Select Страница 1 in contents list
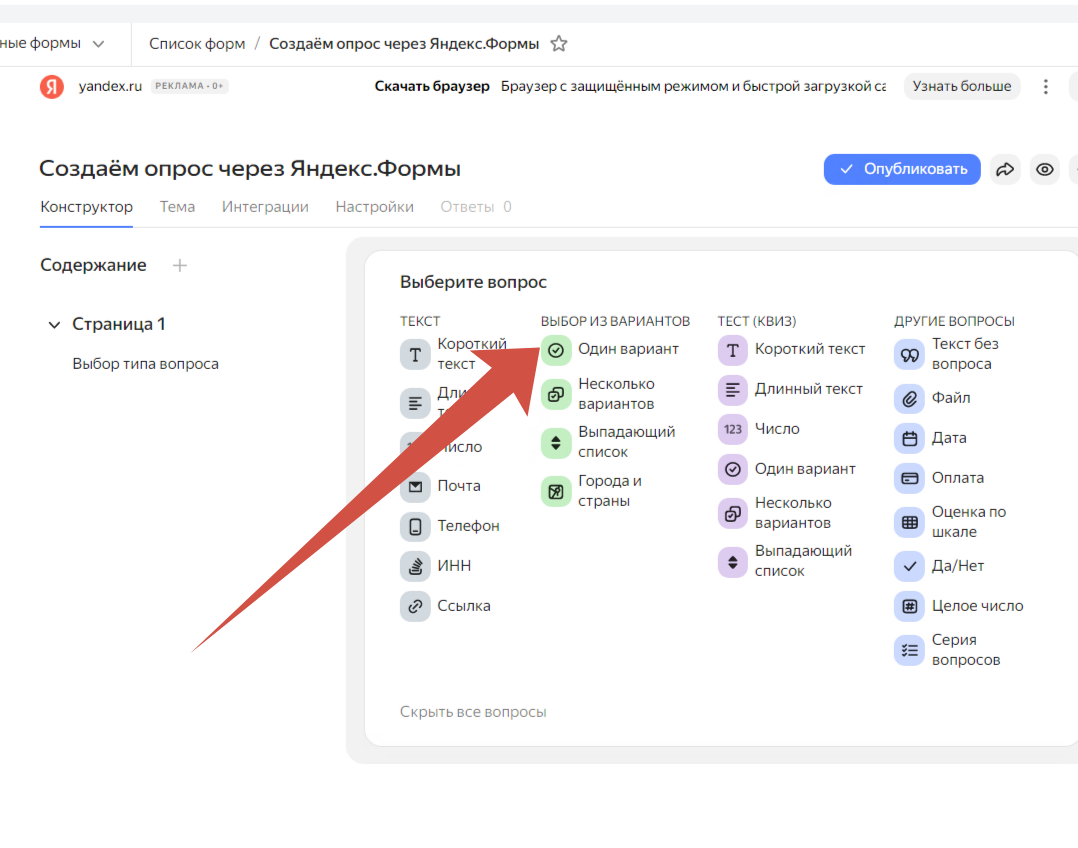Viewport: 1078px width, 848px height. (x=119, y=324)
